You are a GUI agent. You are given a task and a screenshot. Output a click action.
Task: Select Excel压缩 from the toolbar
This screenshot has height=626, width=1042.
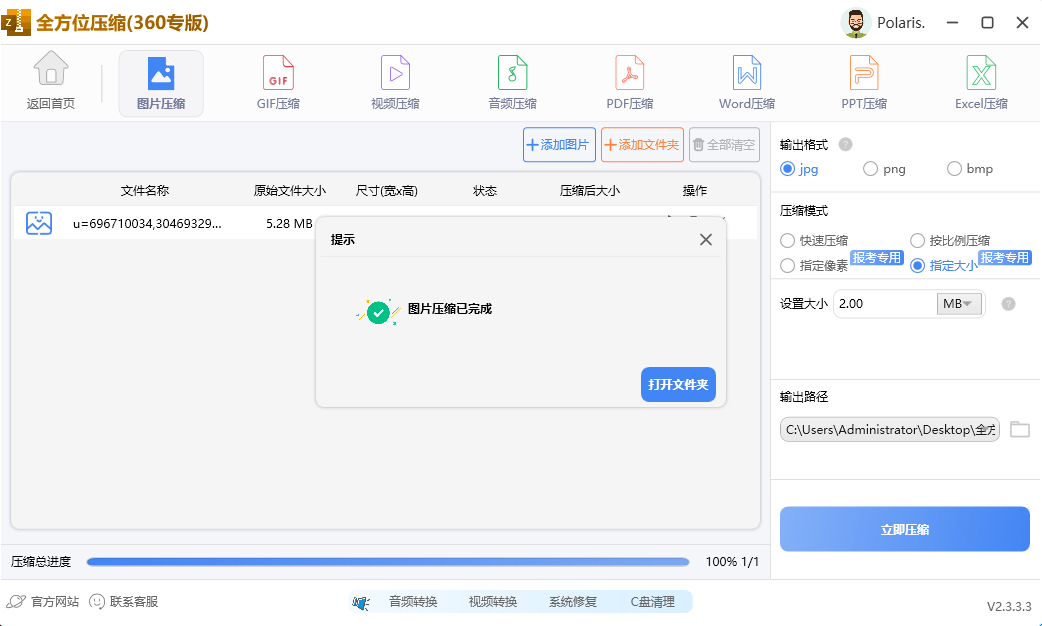click(x=980, y=82)
